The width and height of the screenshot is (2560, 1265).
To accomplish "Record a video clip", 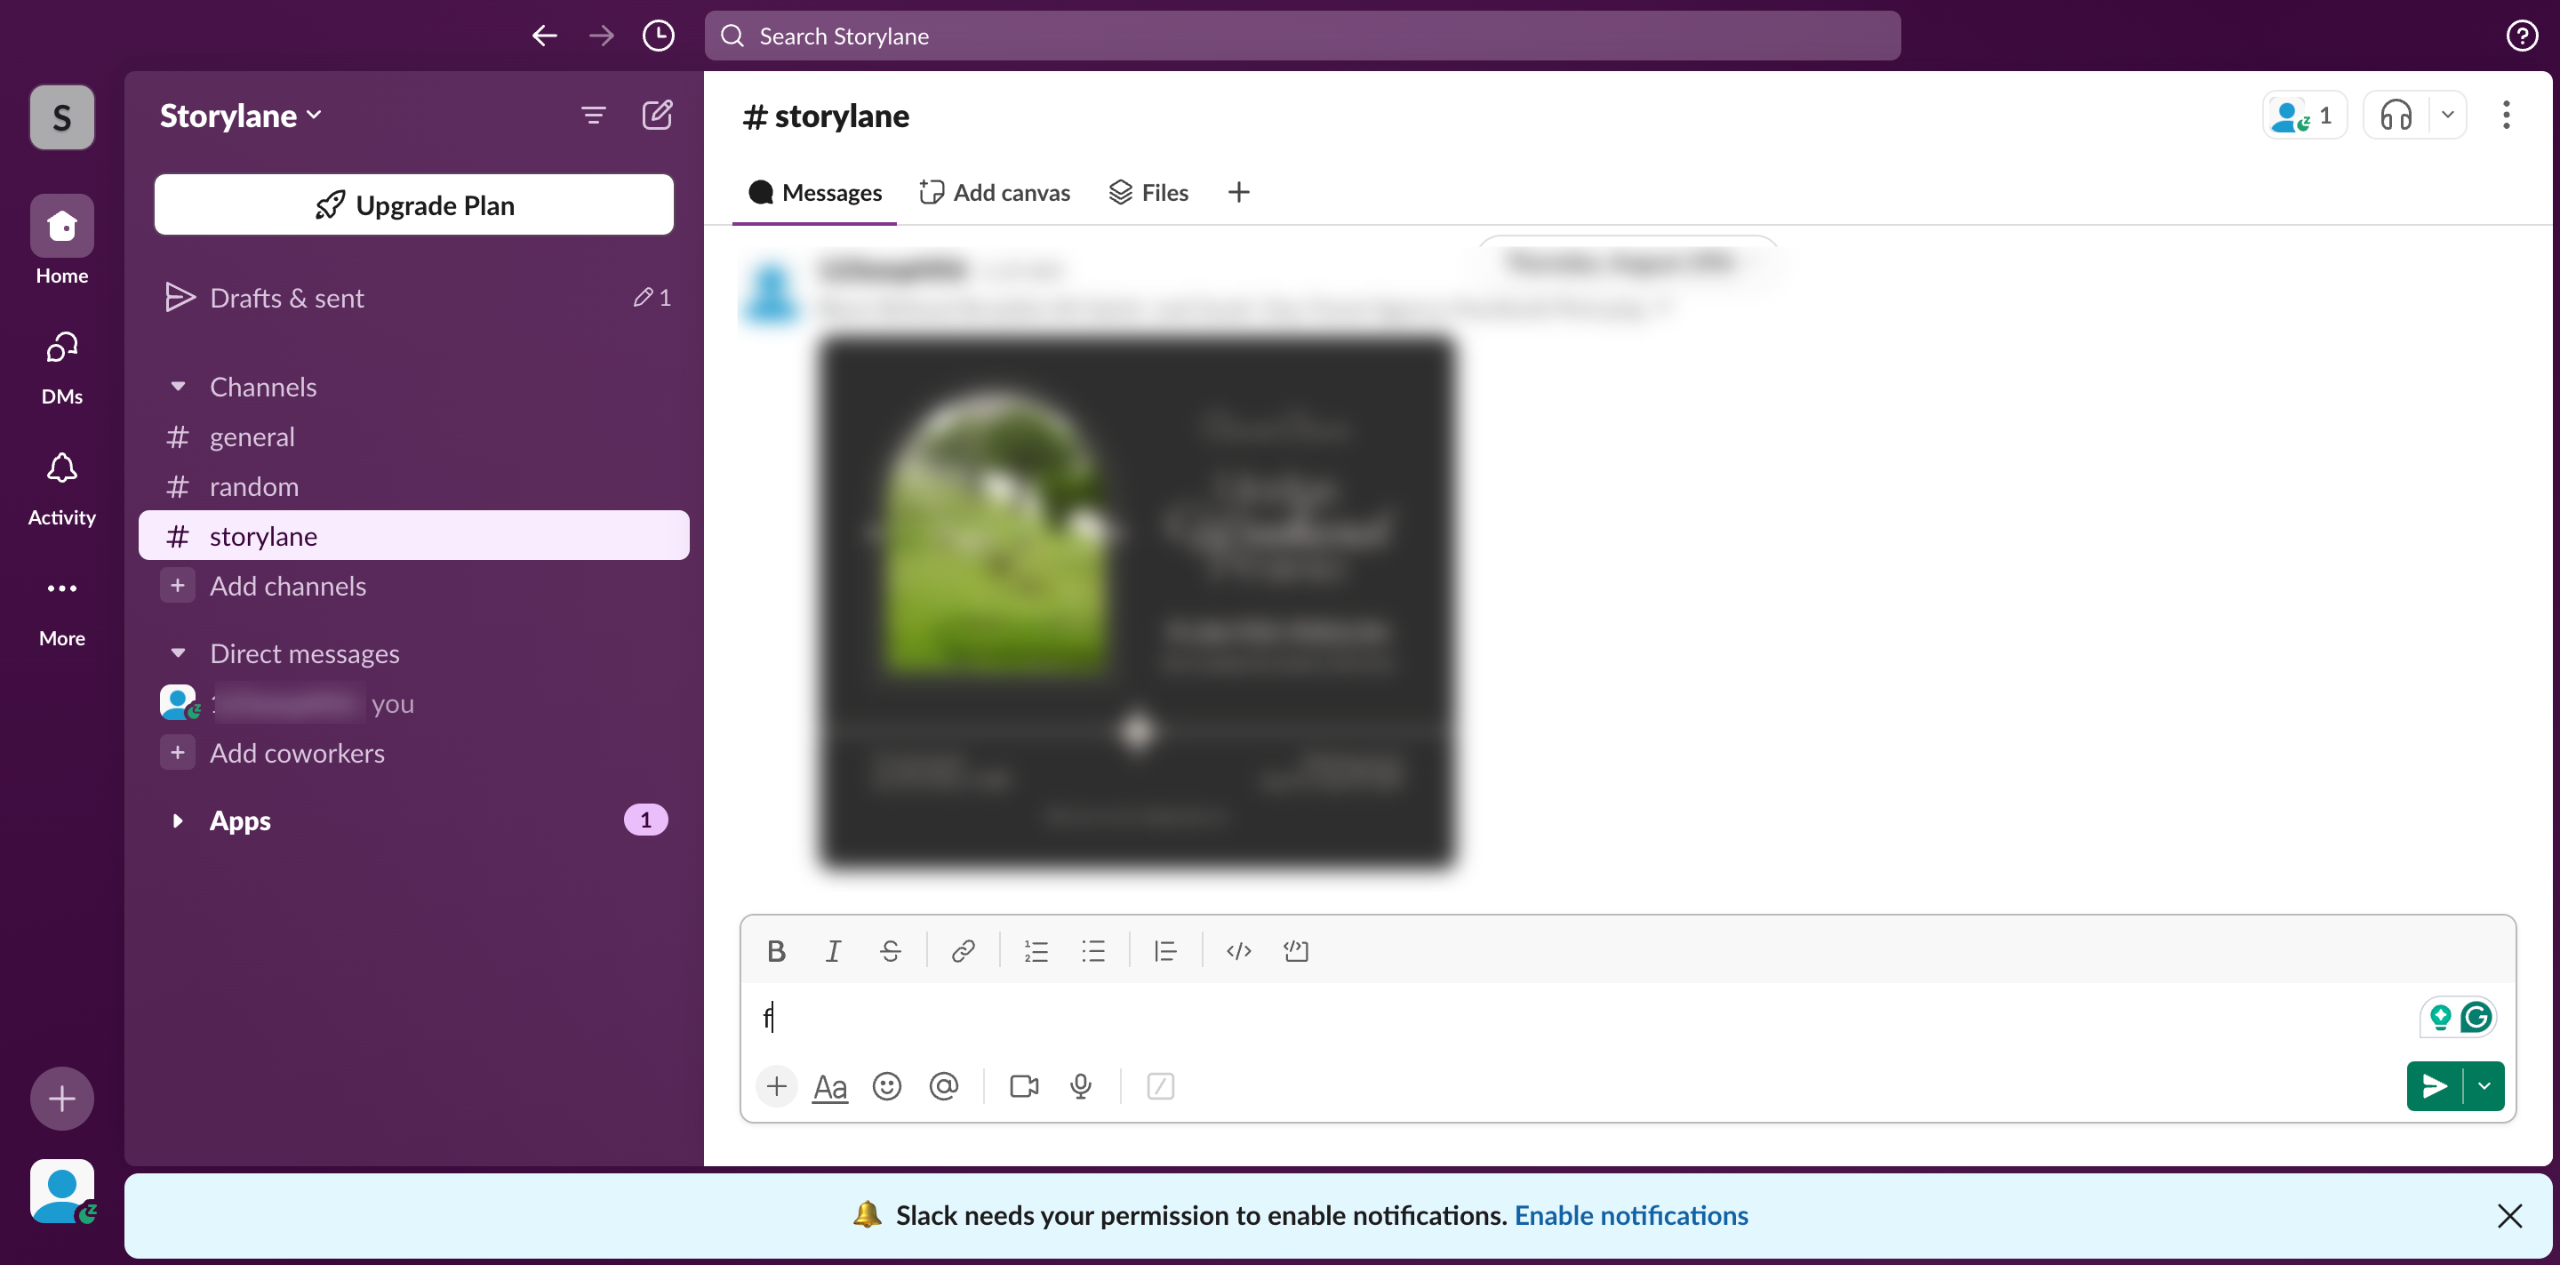I will pos(1024,1086).
